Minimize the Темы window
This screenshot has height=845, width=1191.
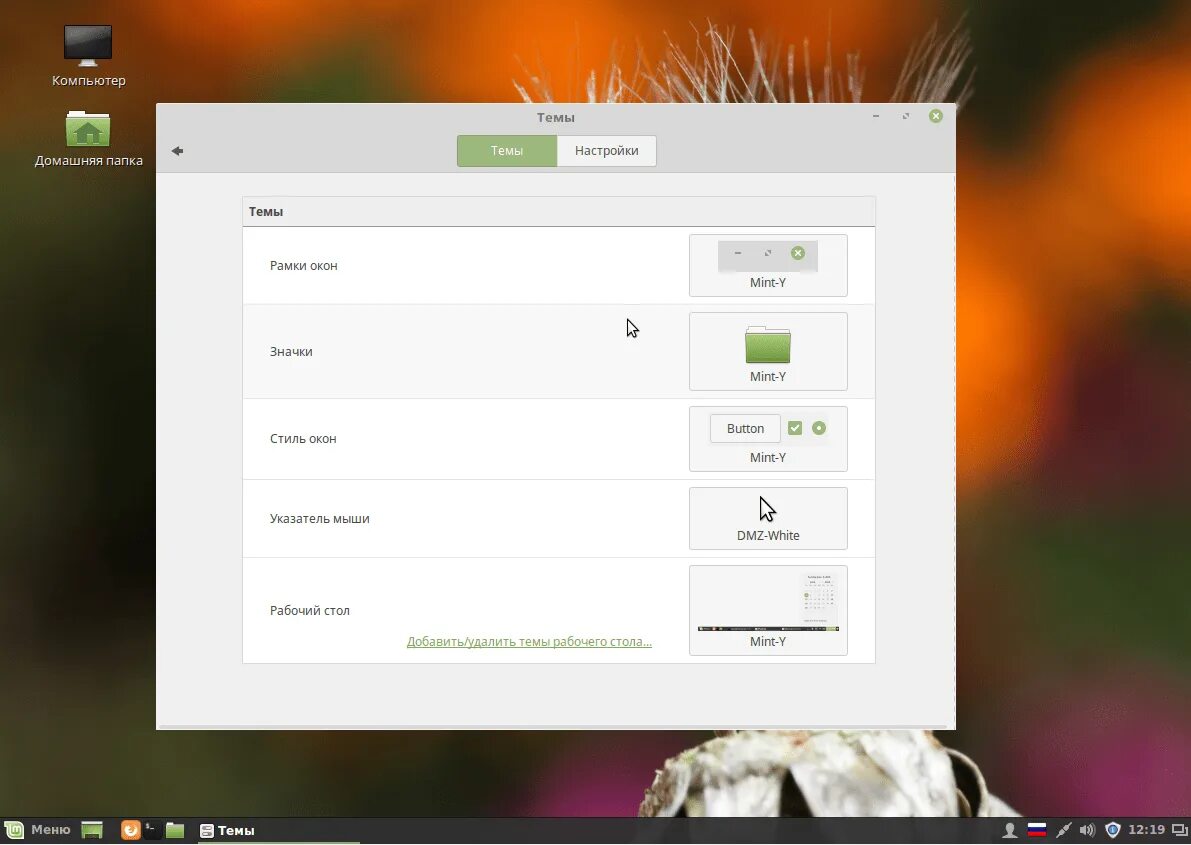click(876, 116)
